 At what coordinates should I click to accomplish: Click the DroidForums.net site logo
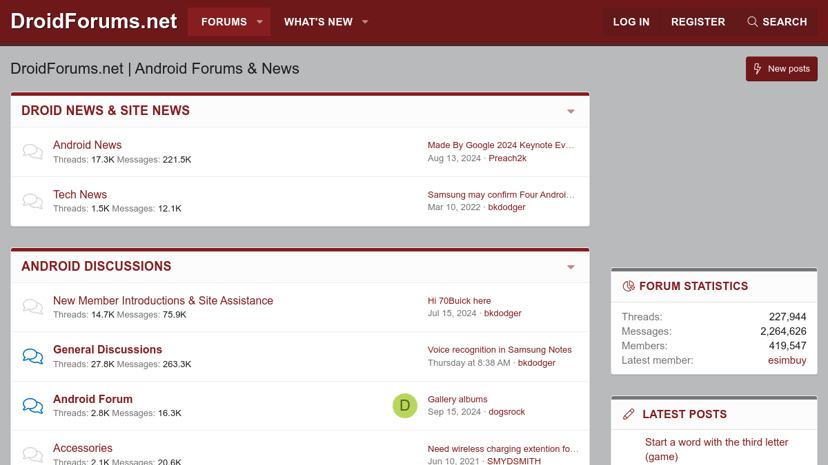(94, 21)
